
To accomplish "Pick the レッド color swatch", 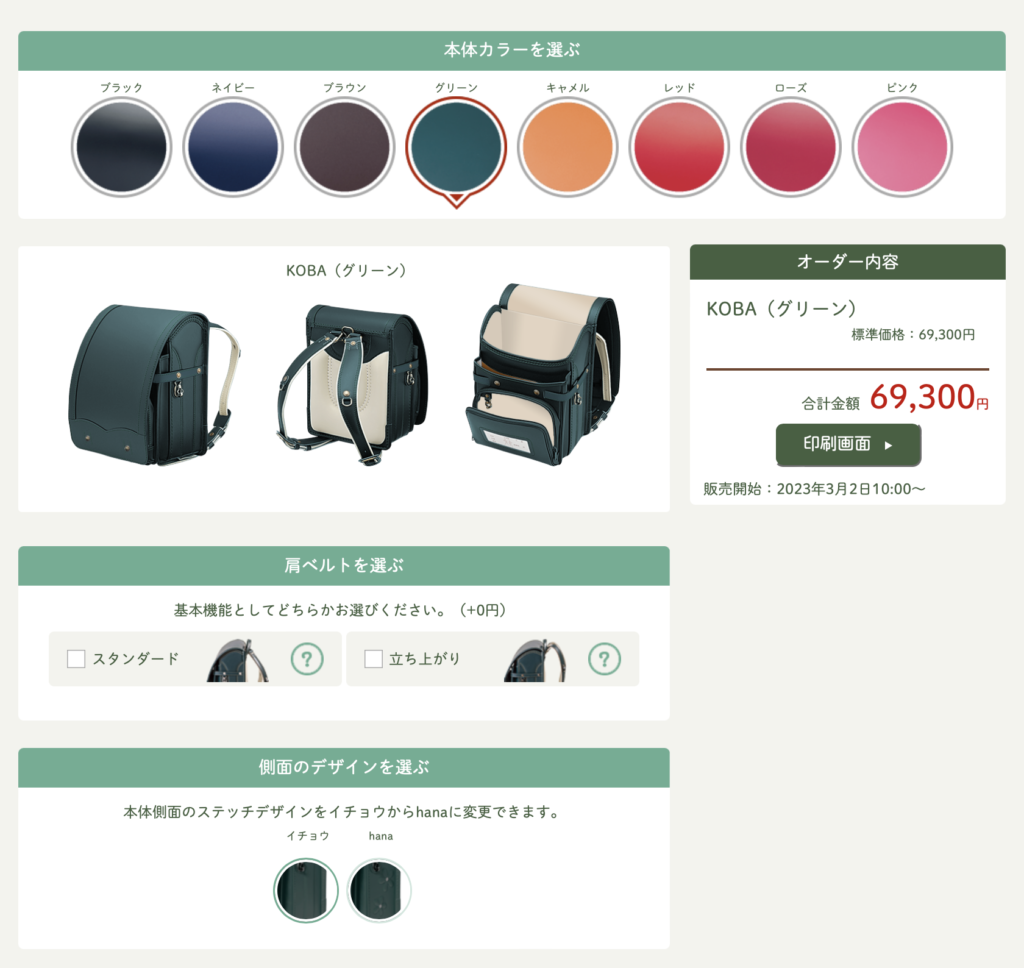I will click(x=679, y=147).
